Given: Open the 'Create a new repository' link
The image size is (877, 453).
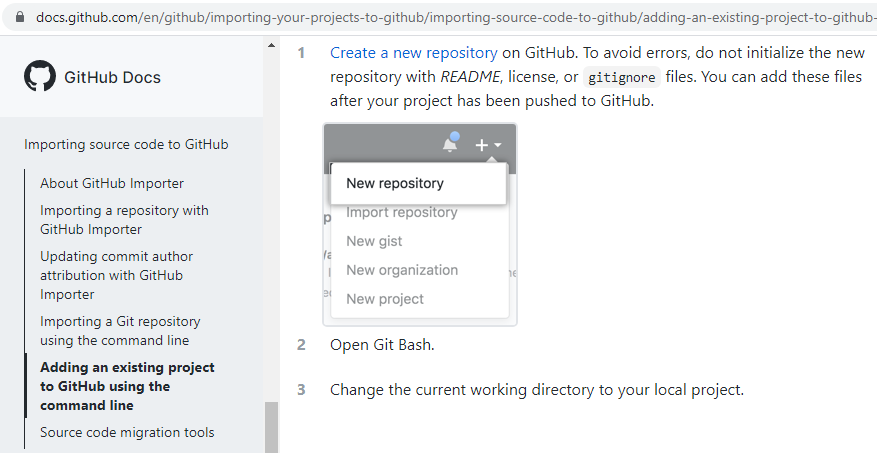Looking at the screenshot, I should click(x=413, y=52).
